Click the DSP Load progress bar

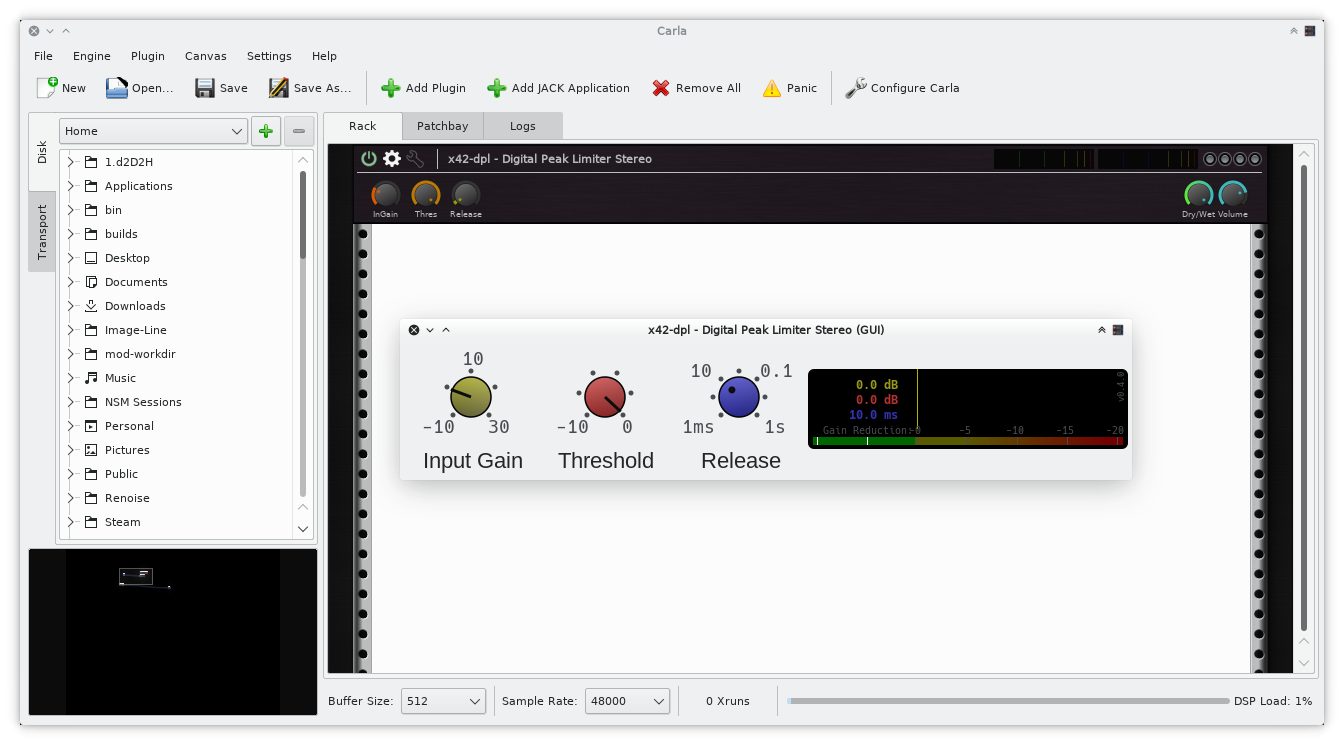coord(1008,701)
